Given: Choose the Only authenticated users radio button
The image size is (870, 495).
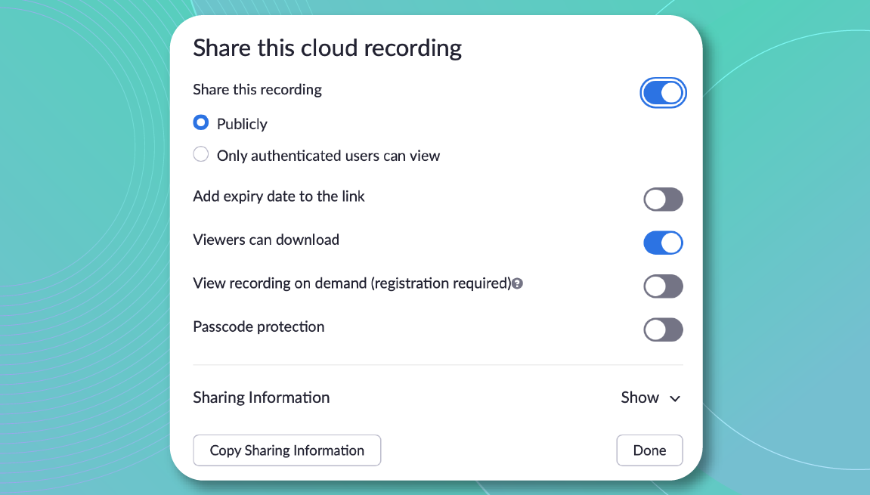Looking at the screenshot, I should (201, 155).
